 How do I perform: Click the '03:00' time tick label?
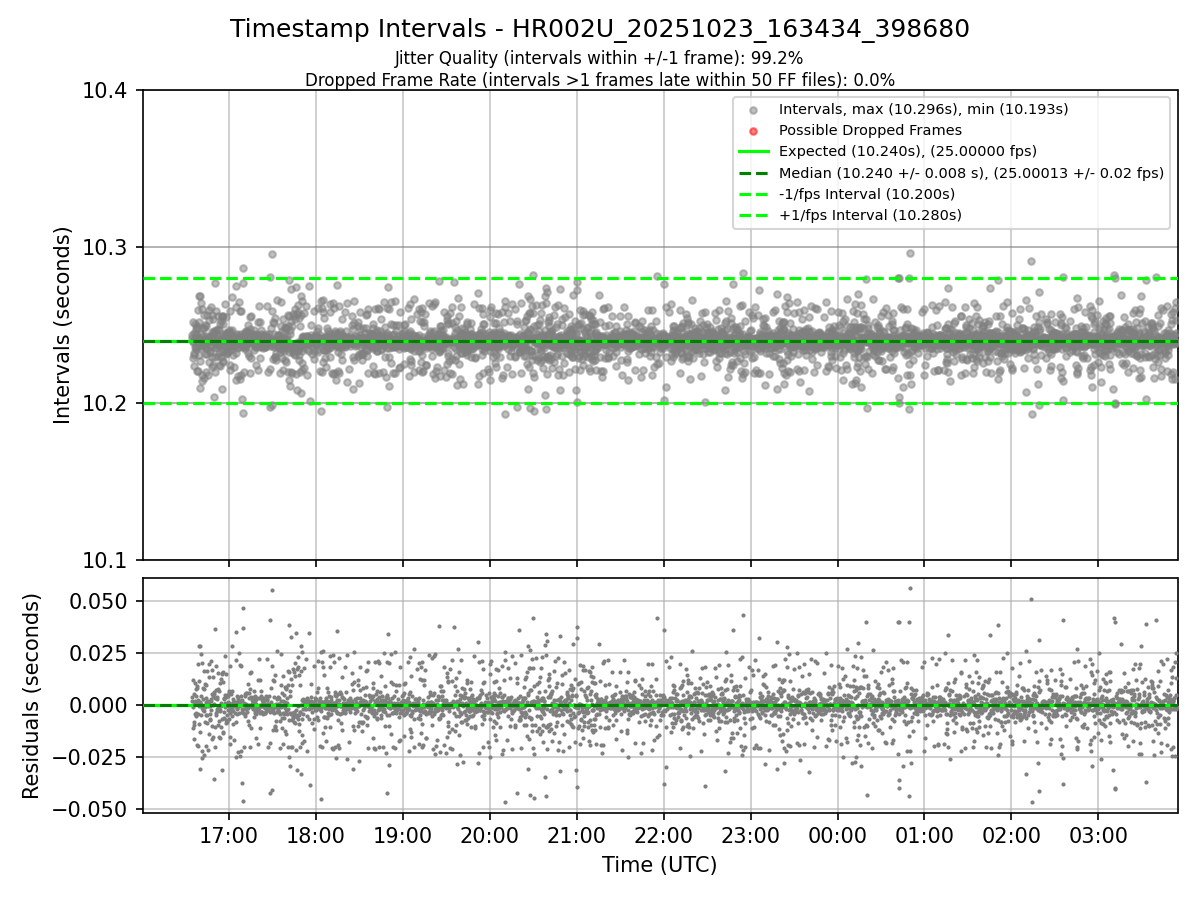(x=1098, y=834)
